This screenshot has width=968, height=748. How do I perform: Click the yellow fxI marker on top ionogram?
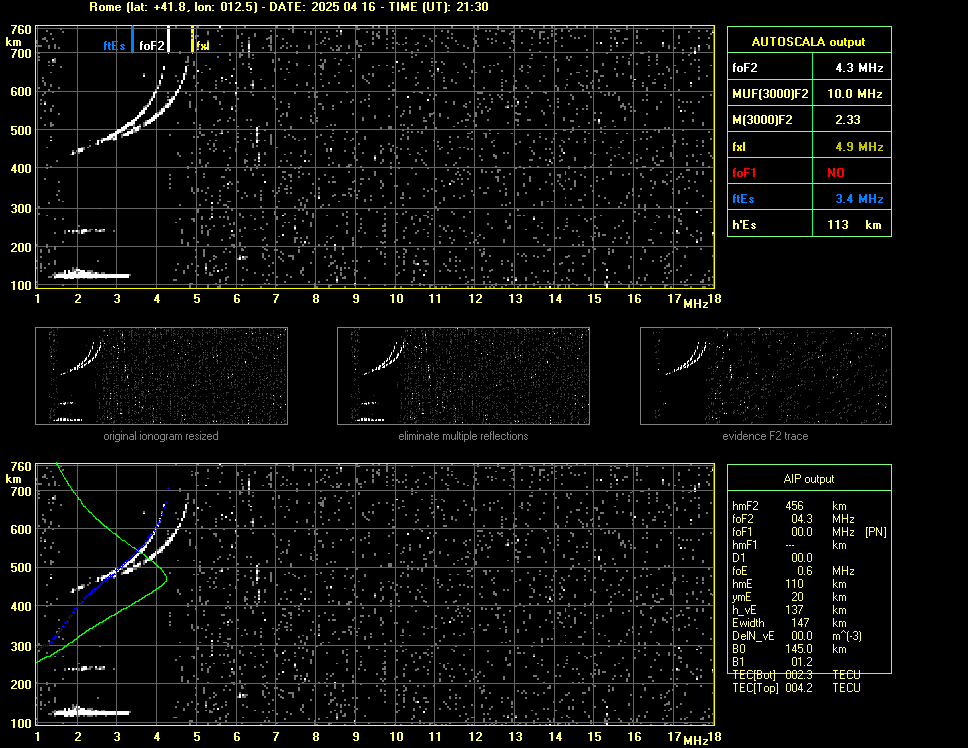tap(193, 39)
